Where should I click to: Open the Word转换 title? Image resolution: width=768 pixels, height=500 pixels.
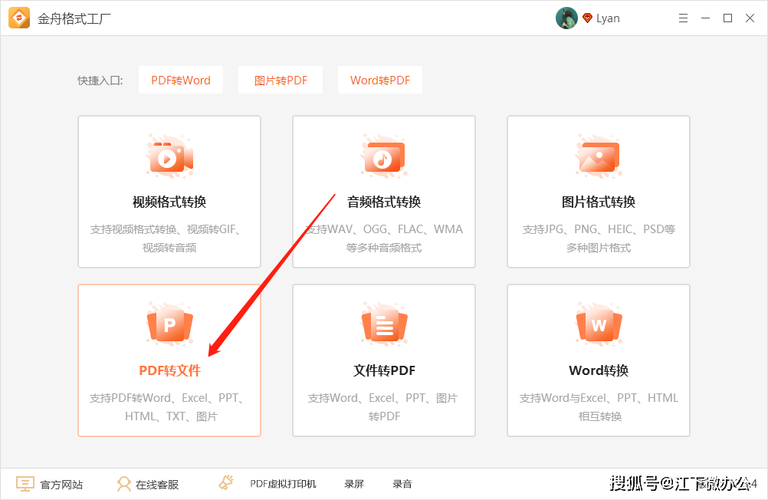599,370
